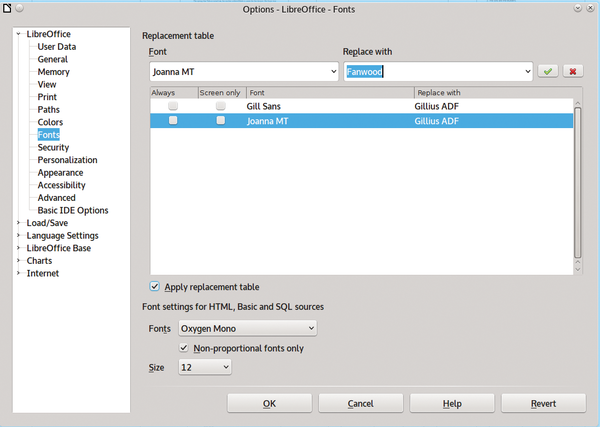Select the Joanna MT row in the replacement table
Viewport: 600px width, 427px height.
click(362, 121)
